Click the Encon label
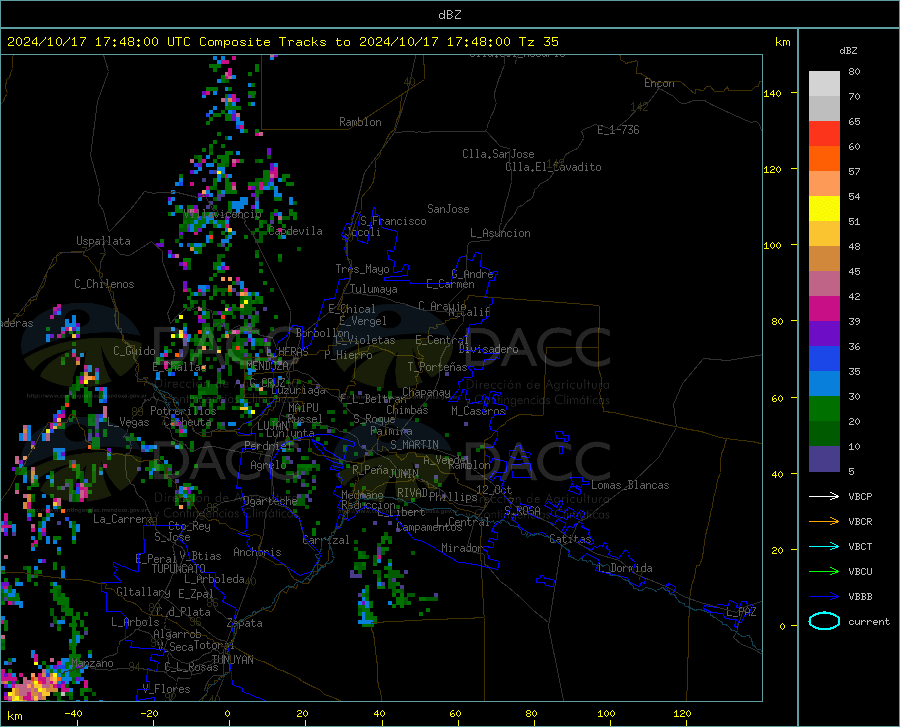This screenshot has height=727, width=900. click(x=659, y=83)
